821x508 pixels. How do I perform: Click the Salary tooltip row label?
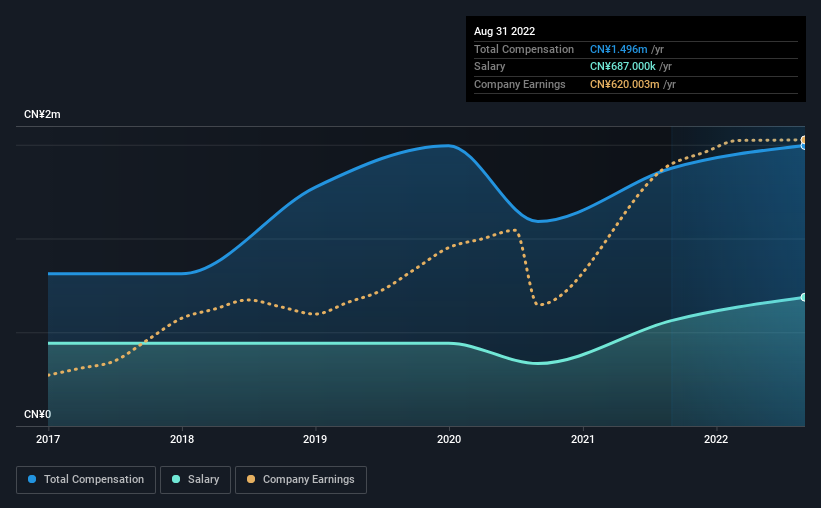pyautogui.click(x=490, y=67)
